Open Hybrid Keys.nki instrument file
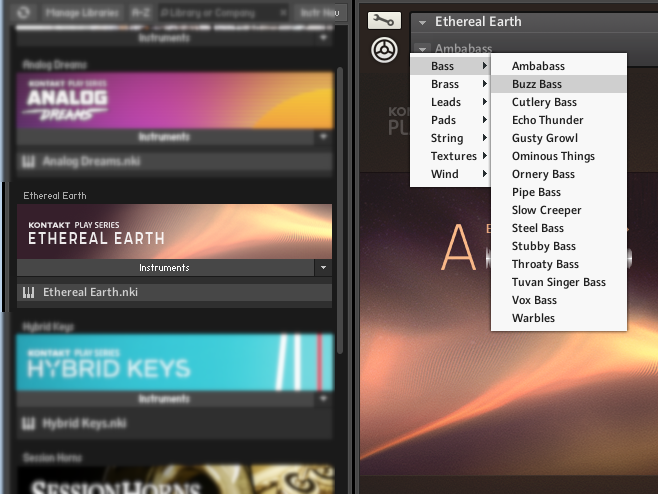The width and height of the screenshot is (658, 494). (x=175, y=424)
